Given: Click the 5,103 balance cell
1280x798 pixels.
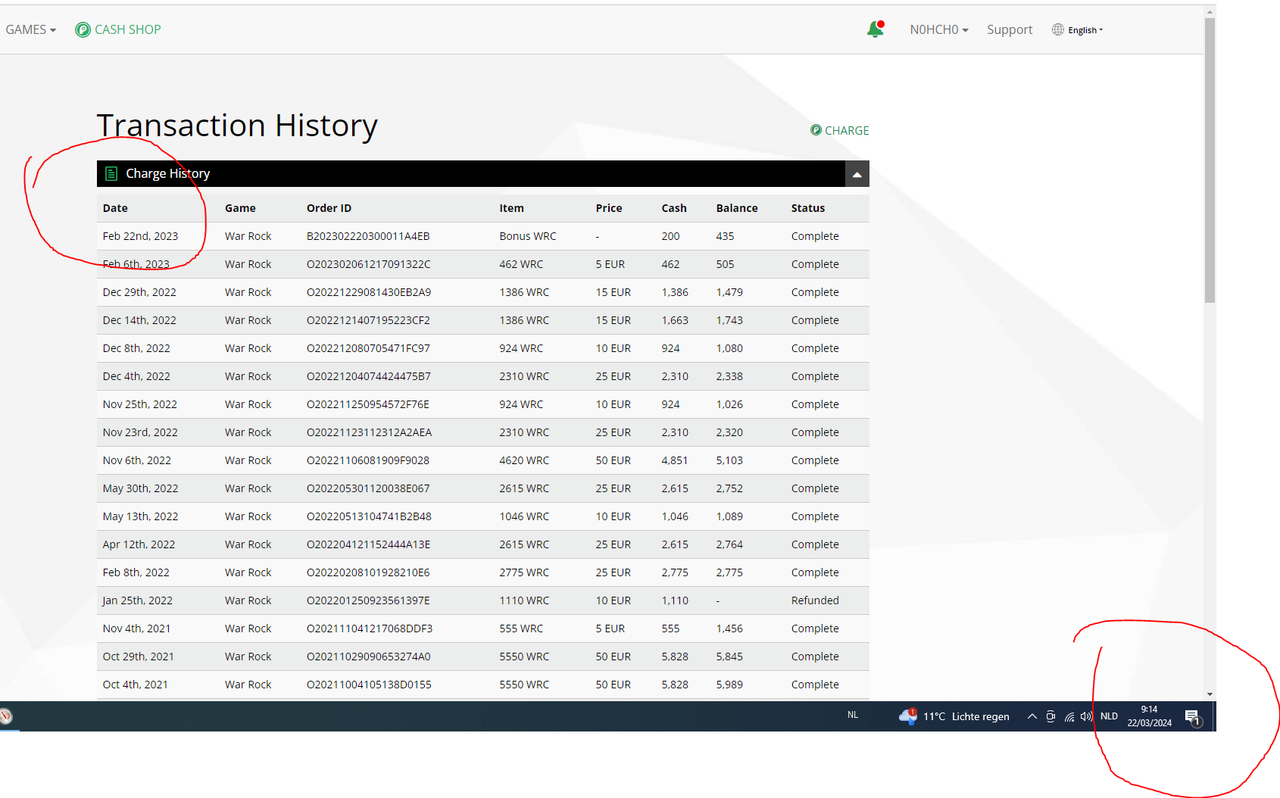Looking at the screenshot, I should pos(729,460).
